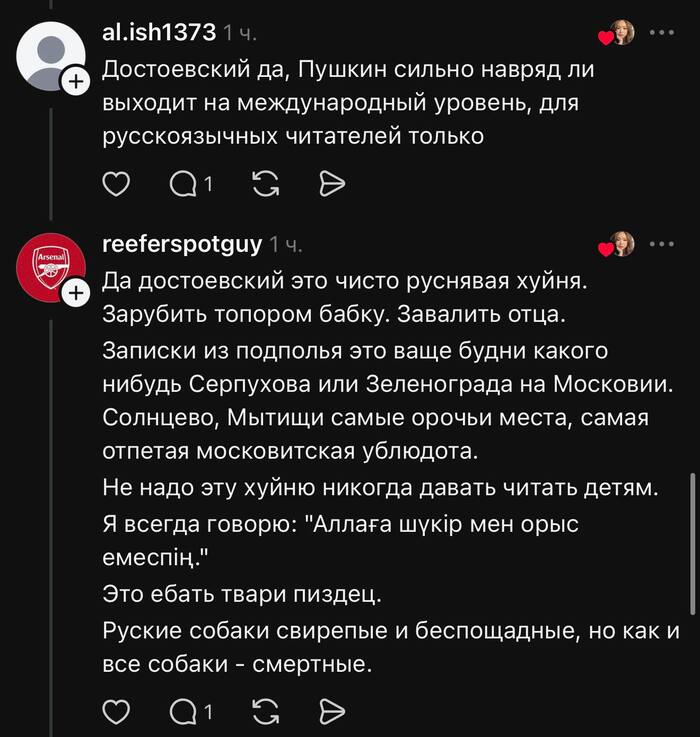Viewport: 700px width, 737px height.
Task: Repost the al.ish1373 comment
Action: coord(265,184)
